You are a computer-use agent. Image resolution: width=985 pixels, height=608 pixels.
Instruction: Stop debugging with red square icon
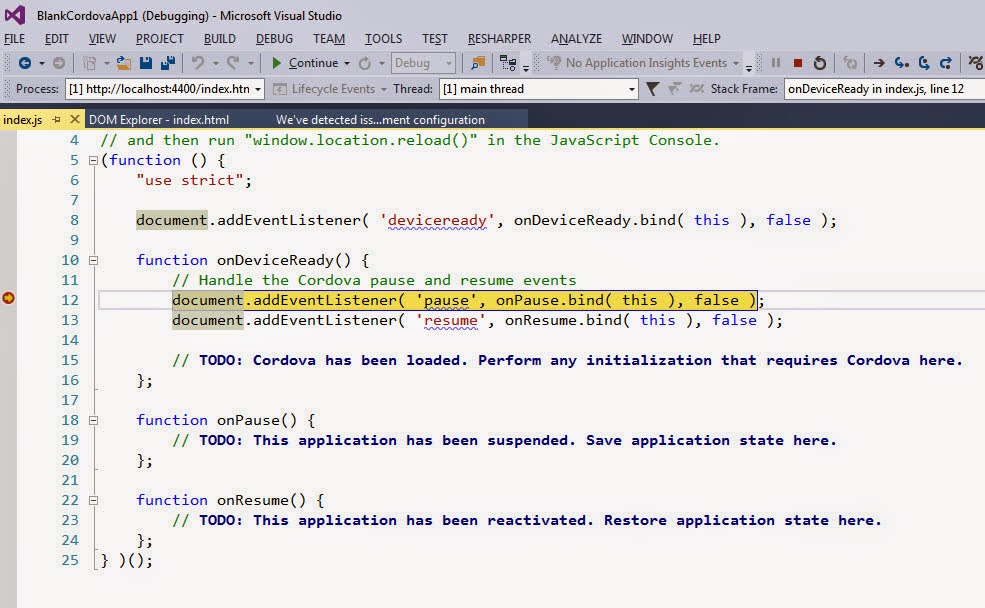click(798, 63)
